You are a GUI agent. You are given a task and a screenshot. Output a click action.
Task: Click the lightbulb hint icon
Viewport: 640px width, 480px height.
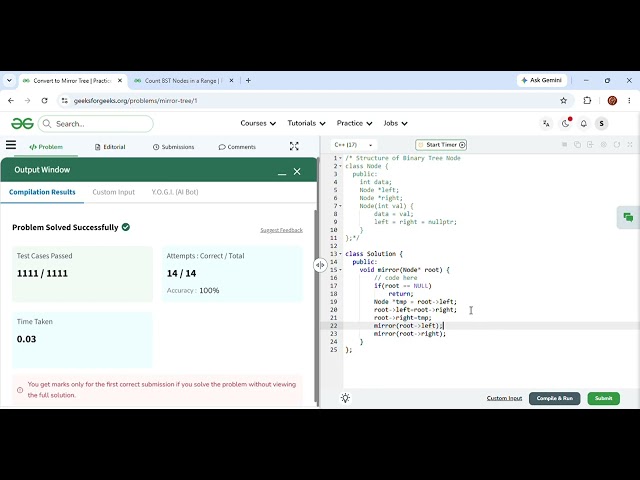pos(345,398)
